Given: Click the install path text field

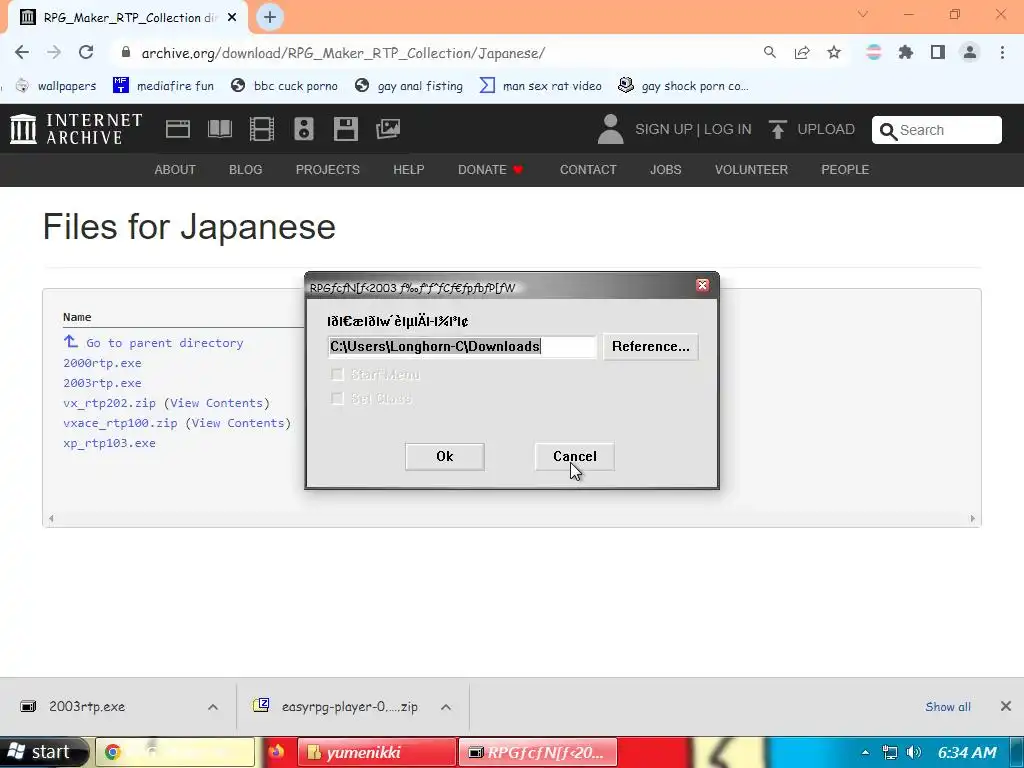Looking at the screenshot, I should tap(462, 347).
